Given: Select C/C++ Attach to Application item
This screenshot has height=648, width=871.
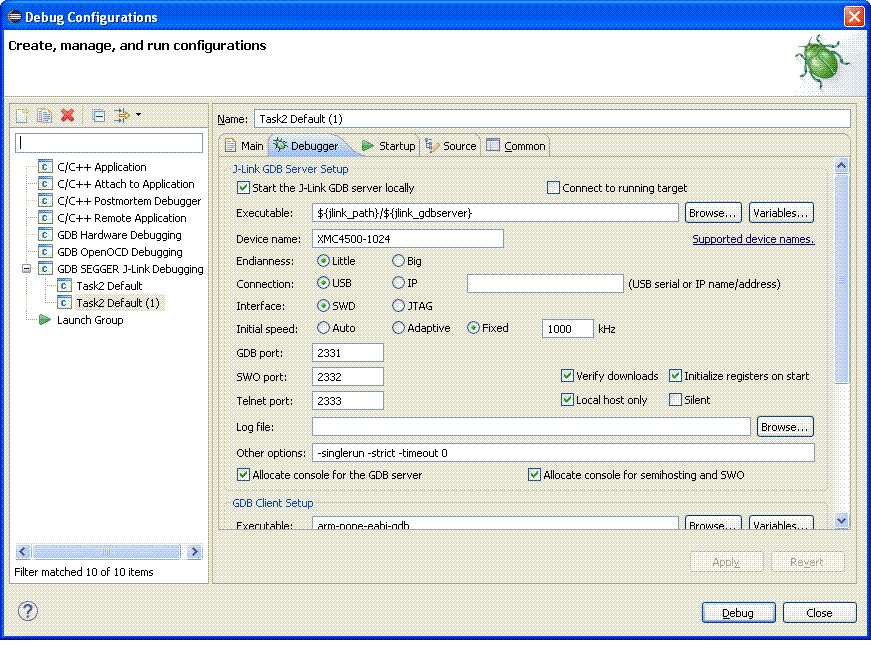Looking at the screenshot, I should 126,184.
